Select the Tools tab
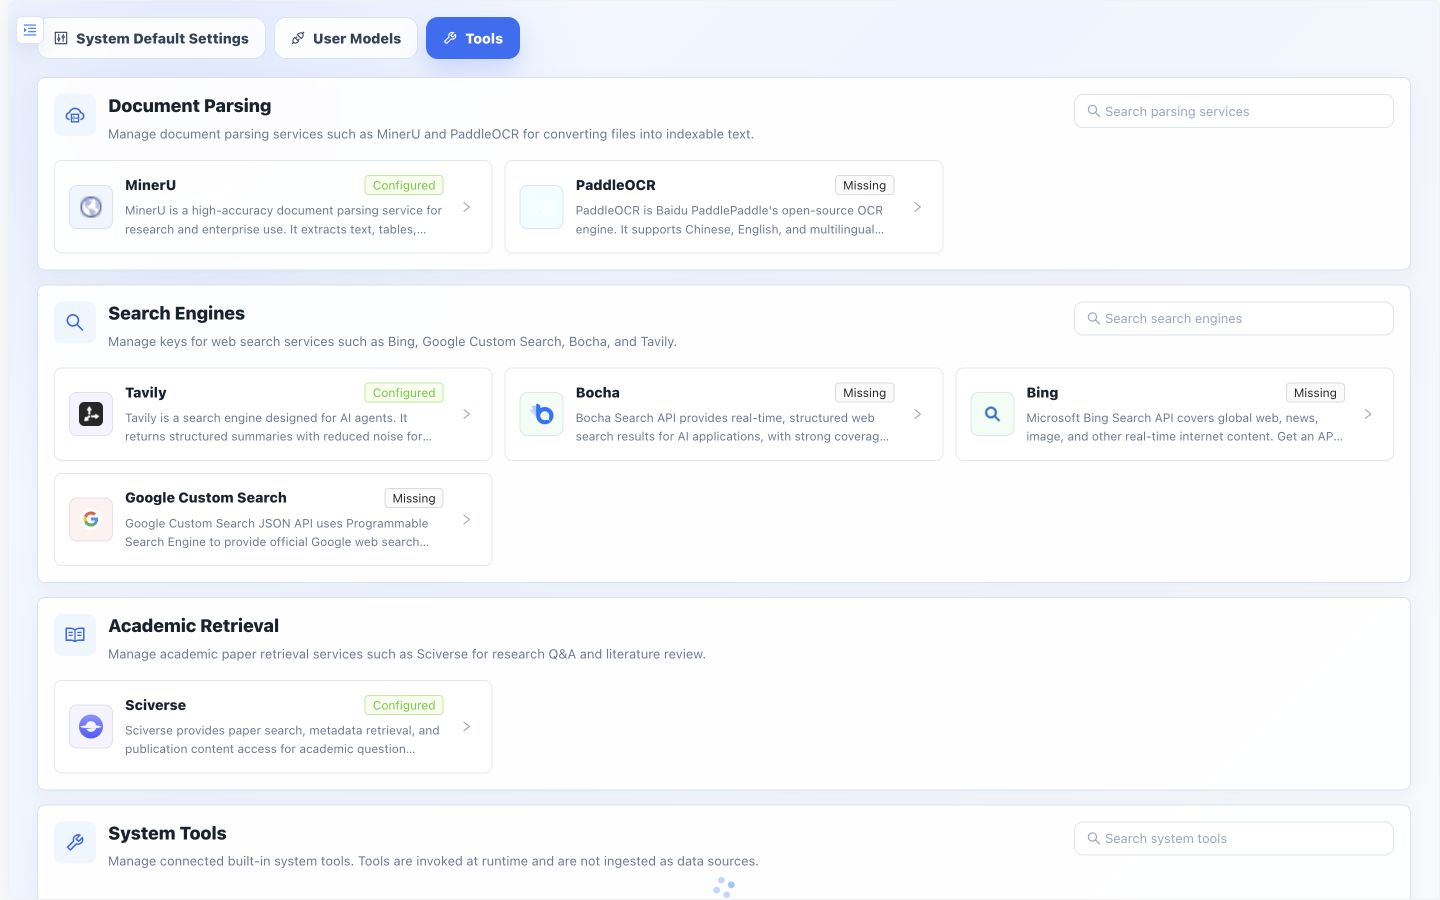 click(473, 38)
